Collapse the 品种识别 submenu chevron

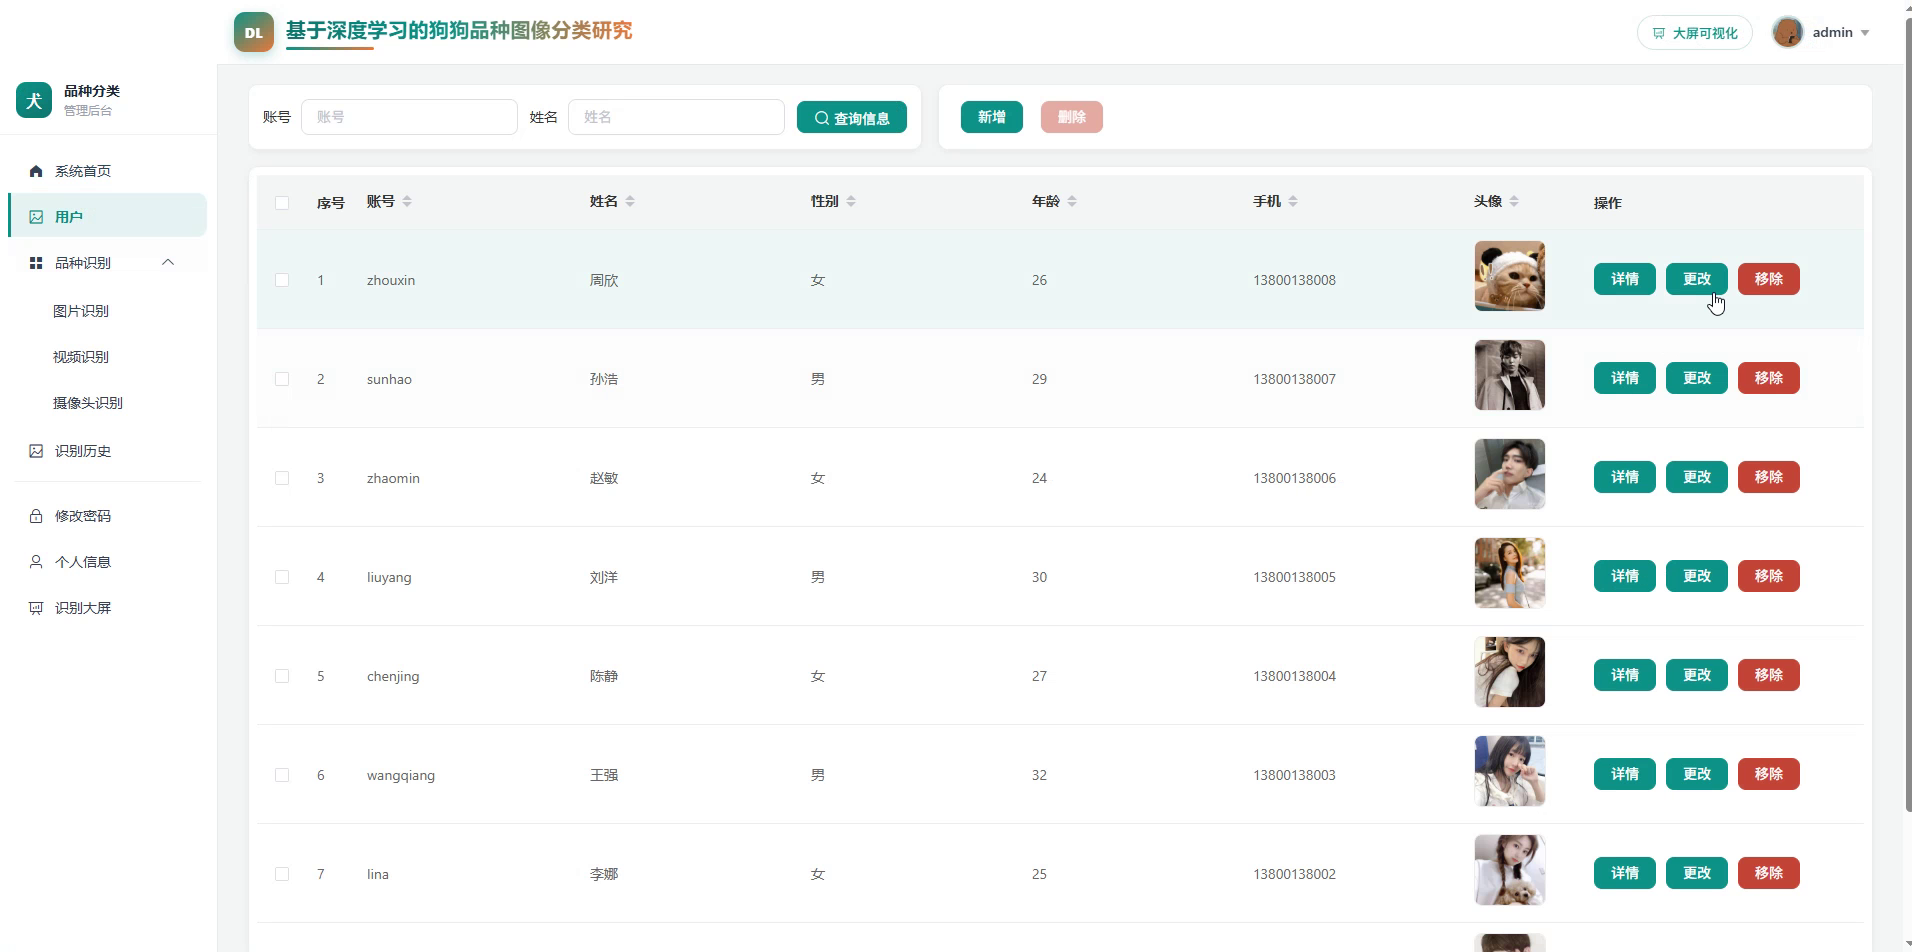(168, 262)
